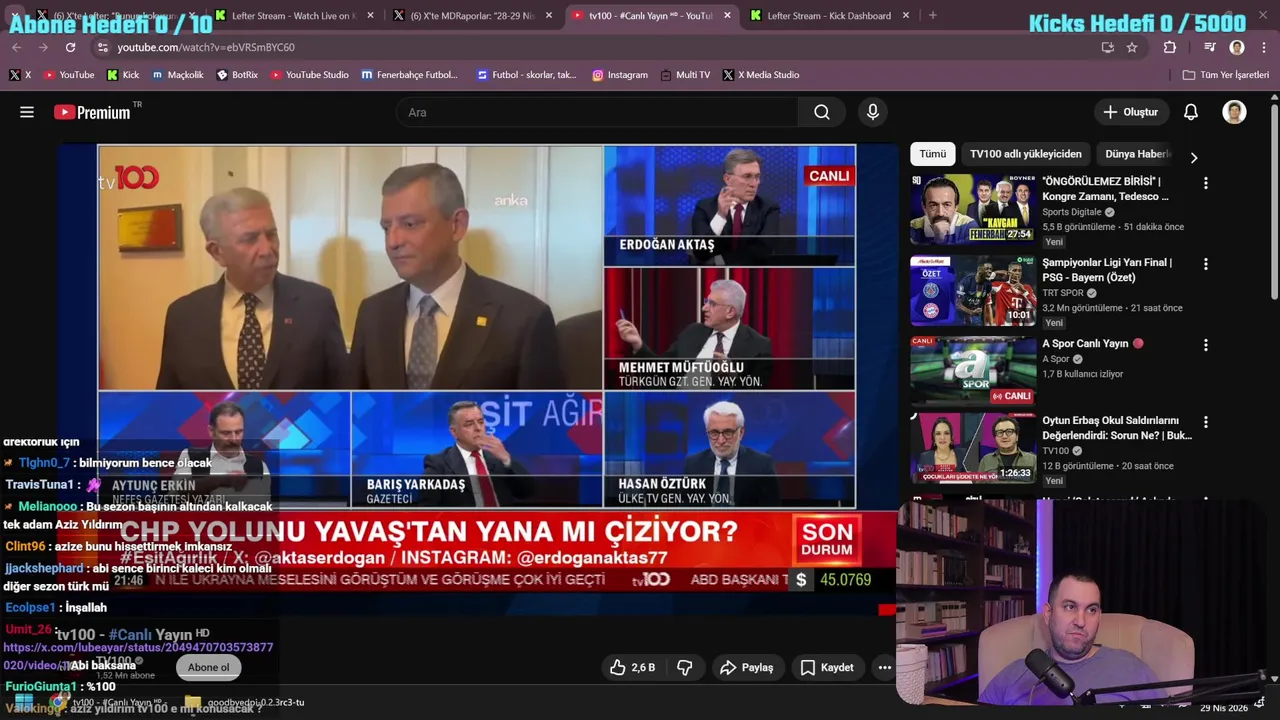Screen dimensions: 1280x720
Task: Open options for Şampiyonlar Ligi Yarı Final video
Action: [1205, 264]
